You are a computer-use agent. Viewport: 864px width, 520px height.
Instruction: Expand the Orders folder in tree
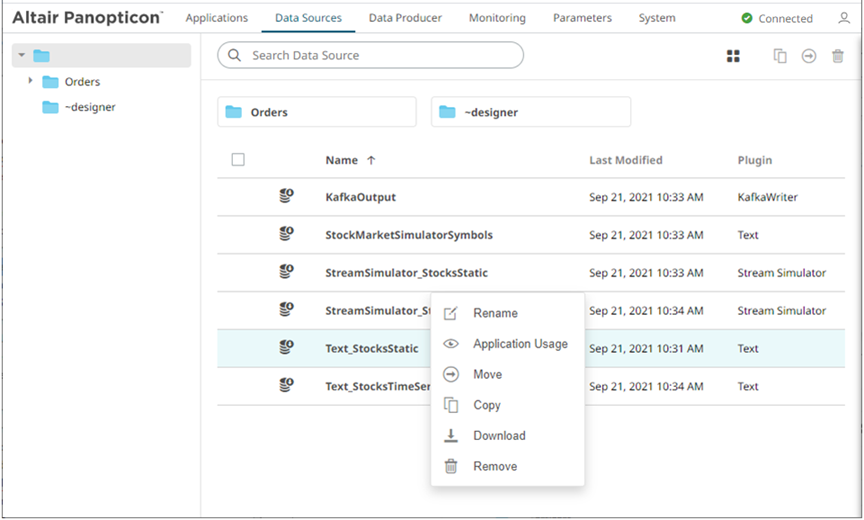point(31,81)
